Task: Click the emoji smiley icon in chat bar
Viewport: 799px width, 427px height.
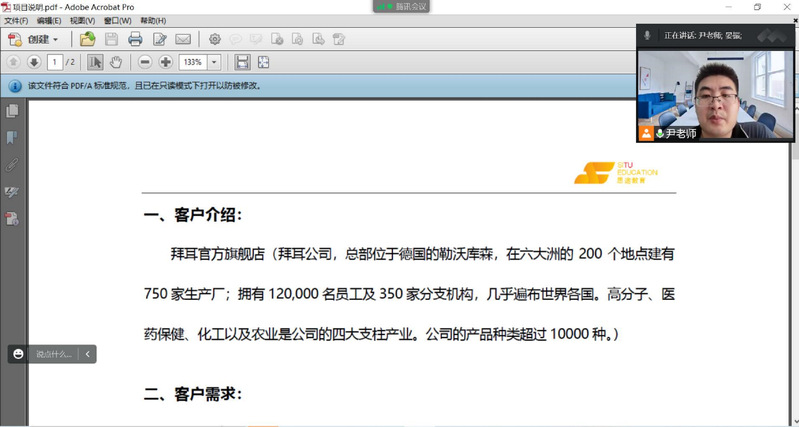Action: (18, 354)
